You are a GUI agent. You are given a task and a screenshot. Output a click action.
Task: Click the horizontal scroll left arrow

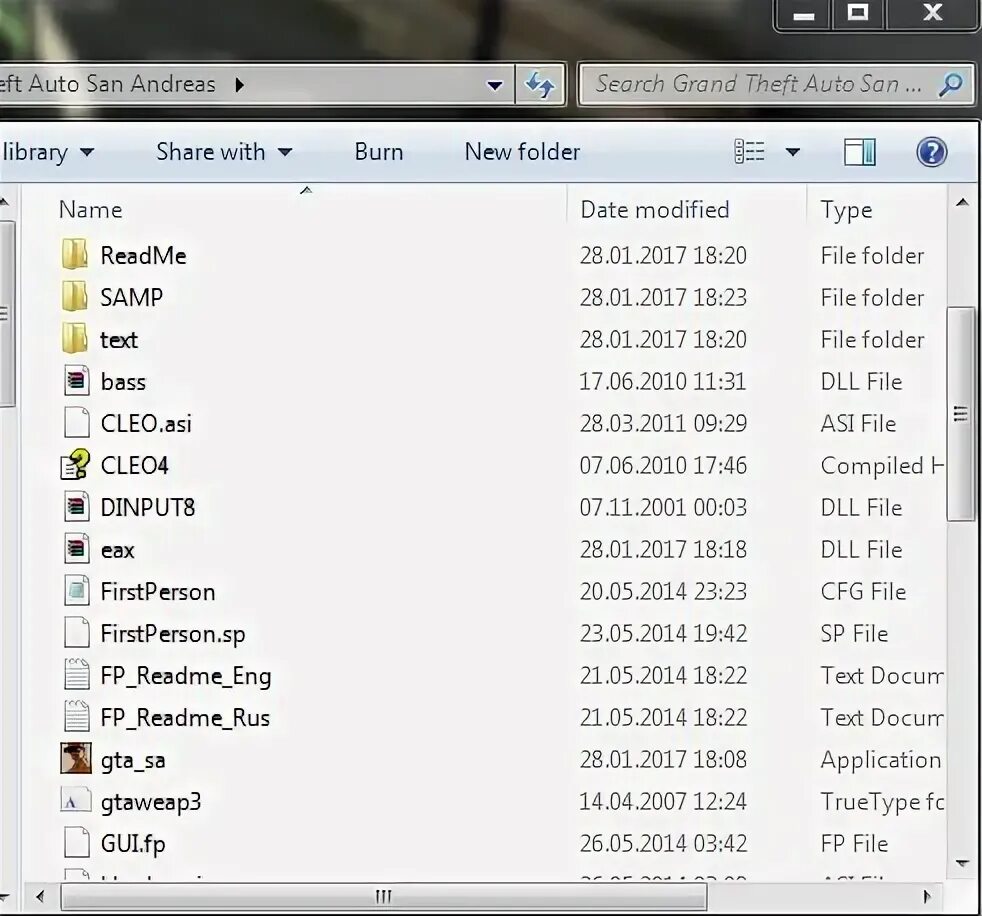[x=40, y=897]
